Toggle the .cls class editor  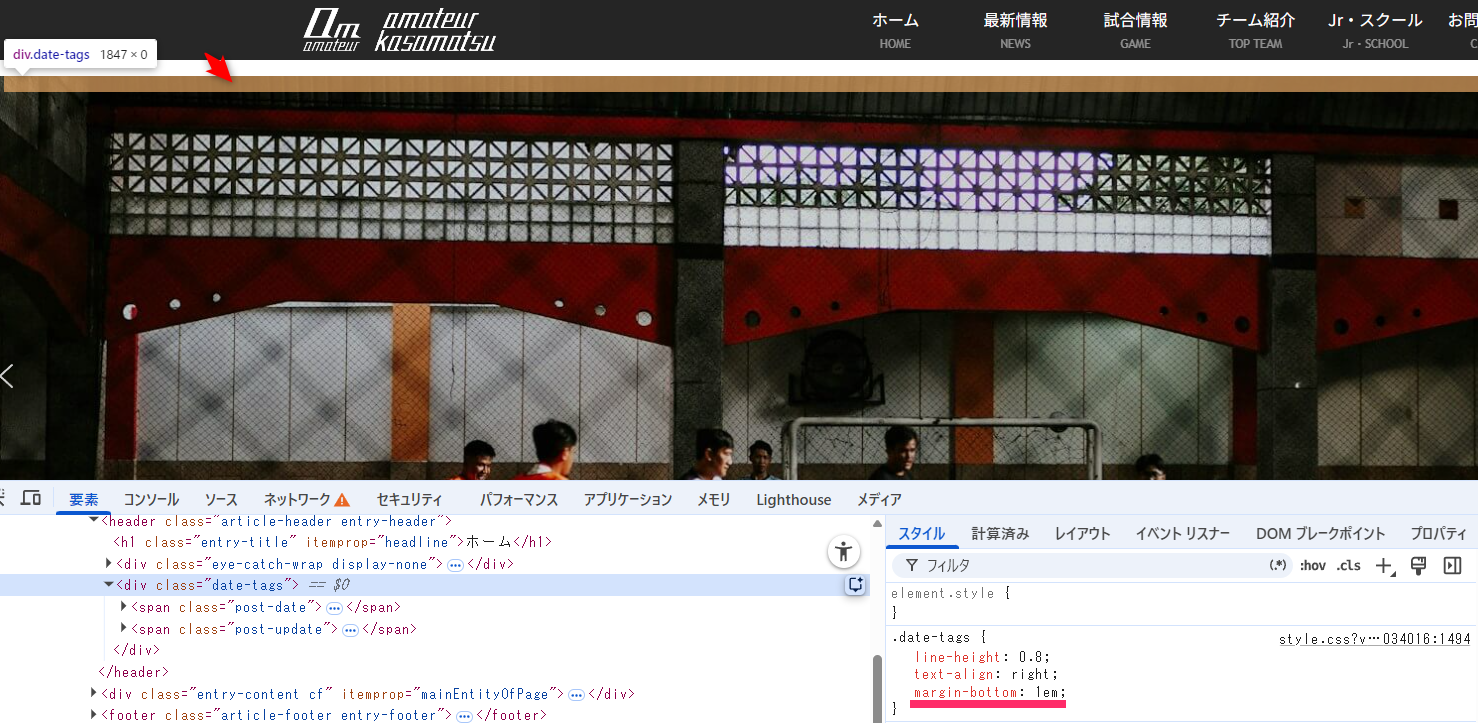pyautogui.click(x=1349, y=566)
